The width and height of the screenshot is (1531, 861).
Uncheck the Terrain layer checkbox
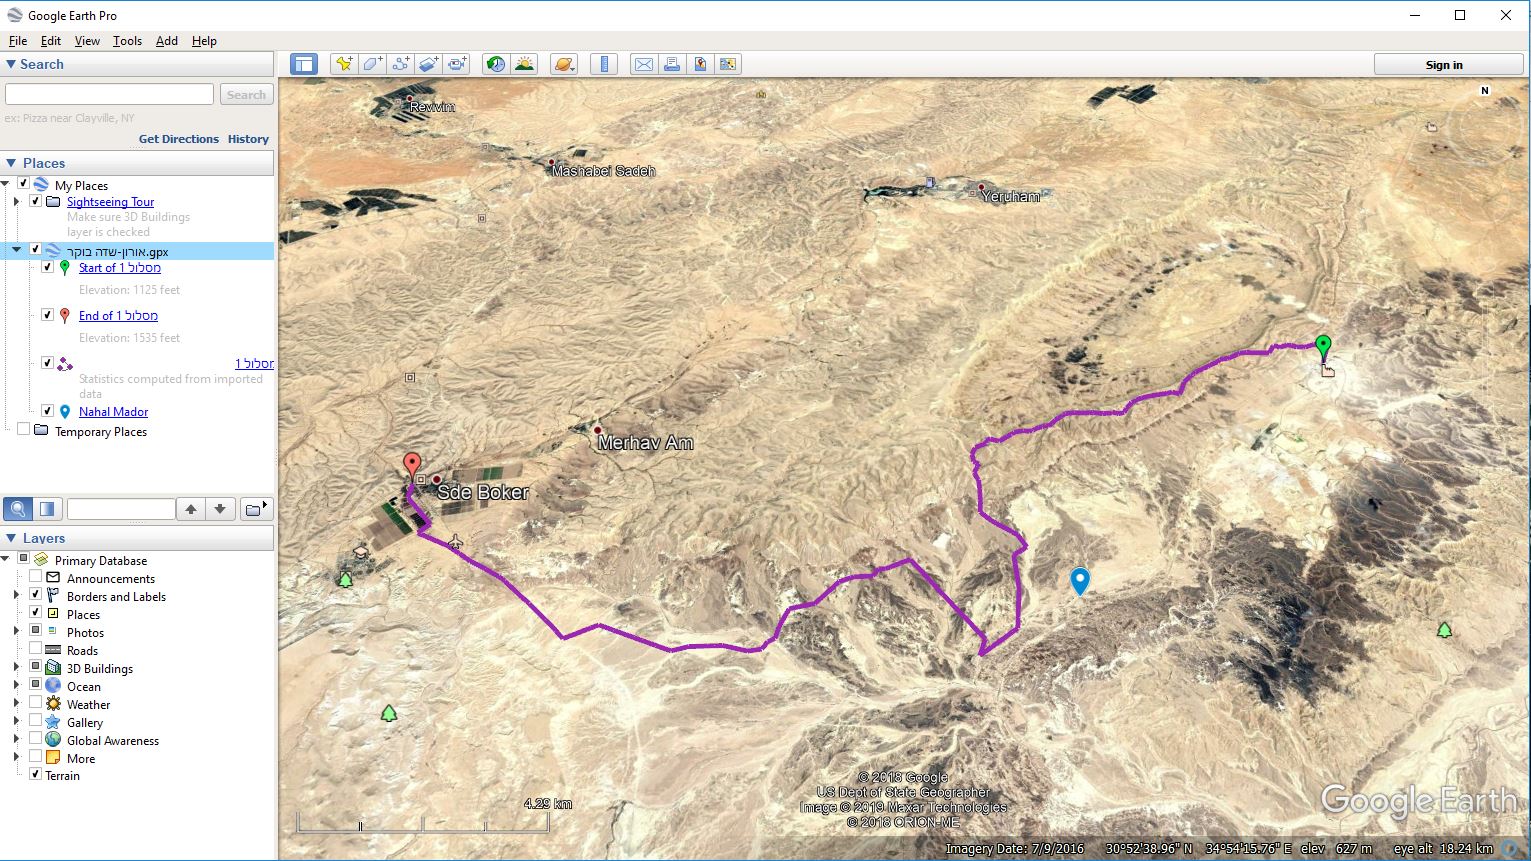35,775
